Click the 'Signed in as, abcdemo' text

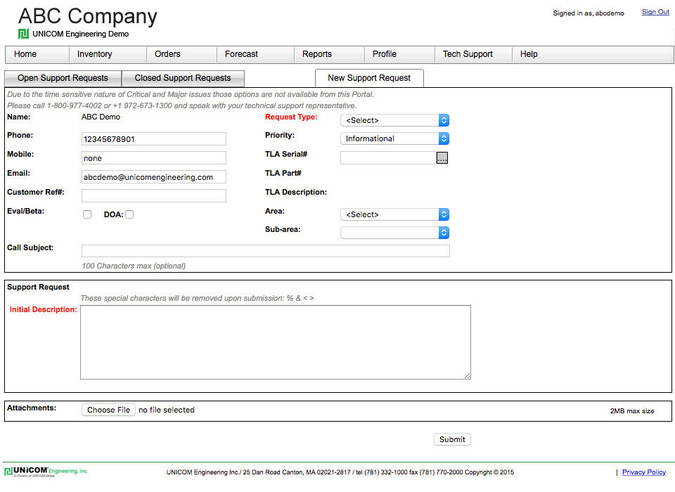pyautogui.click(x=588, y=13)
